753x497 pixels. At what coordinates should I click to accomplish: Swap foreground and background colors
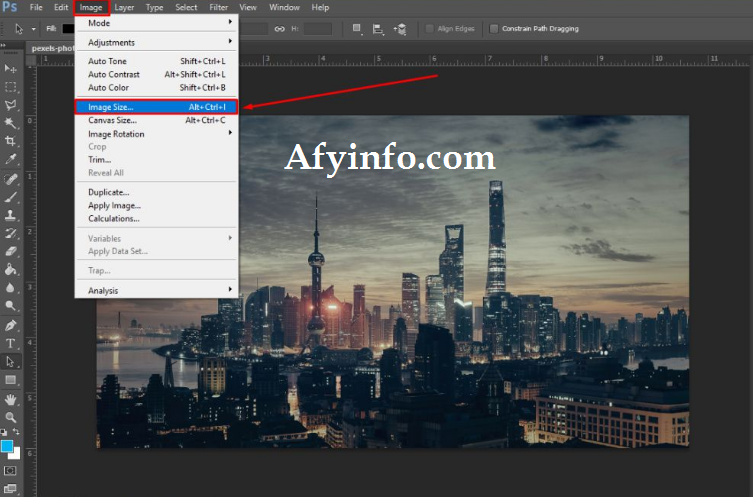coord(16,432)
